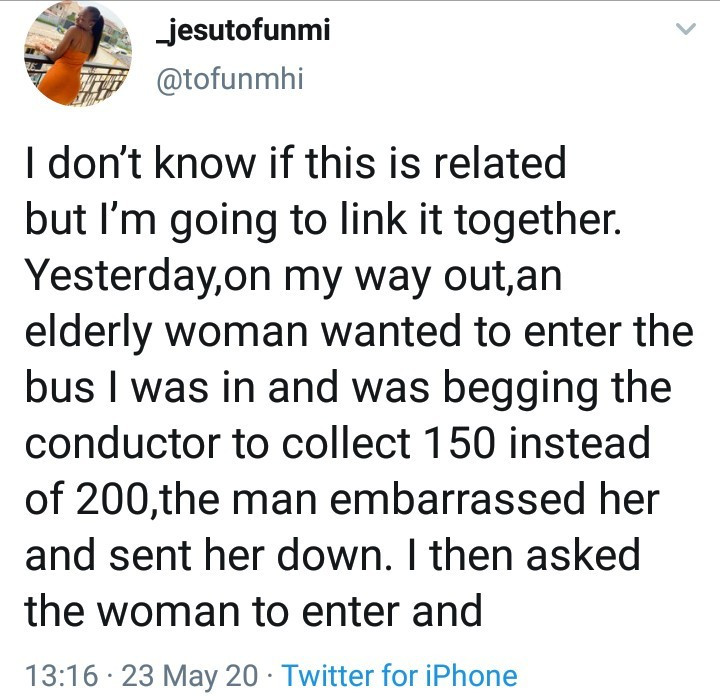Open the _jesutofunmi display name profile
Image resolution: width=720 pixels, height=696 pixels.
(243, 31)
